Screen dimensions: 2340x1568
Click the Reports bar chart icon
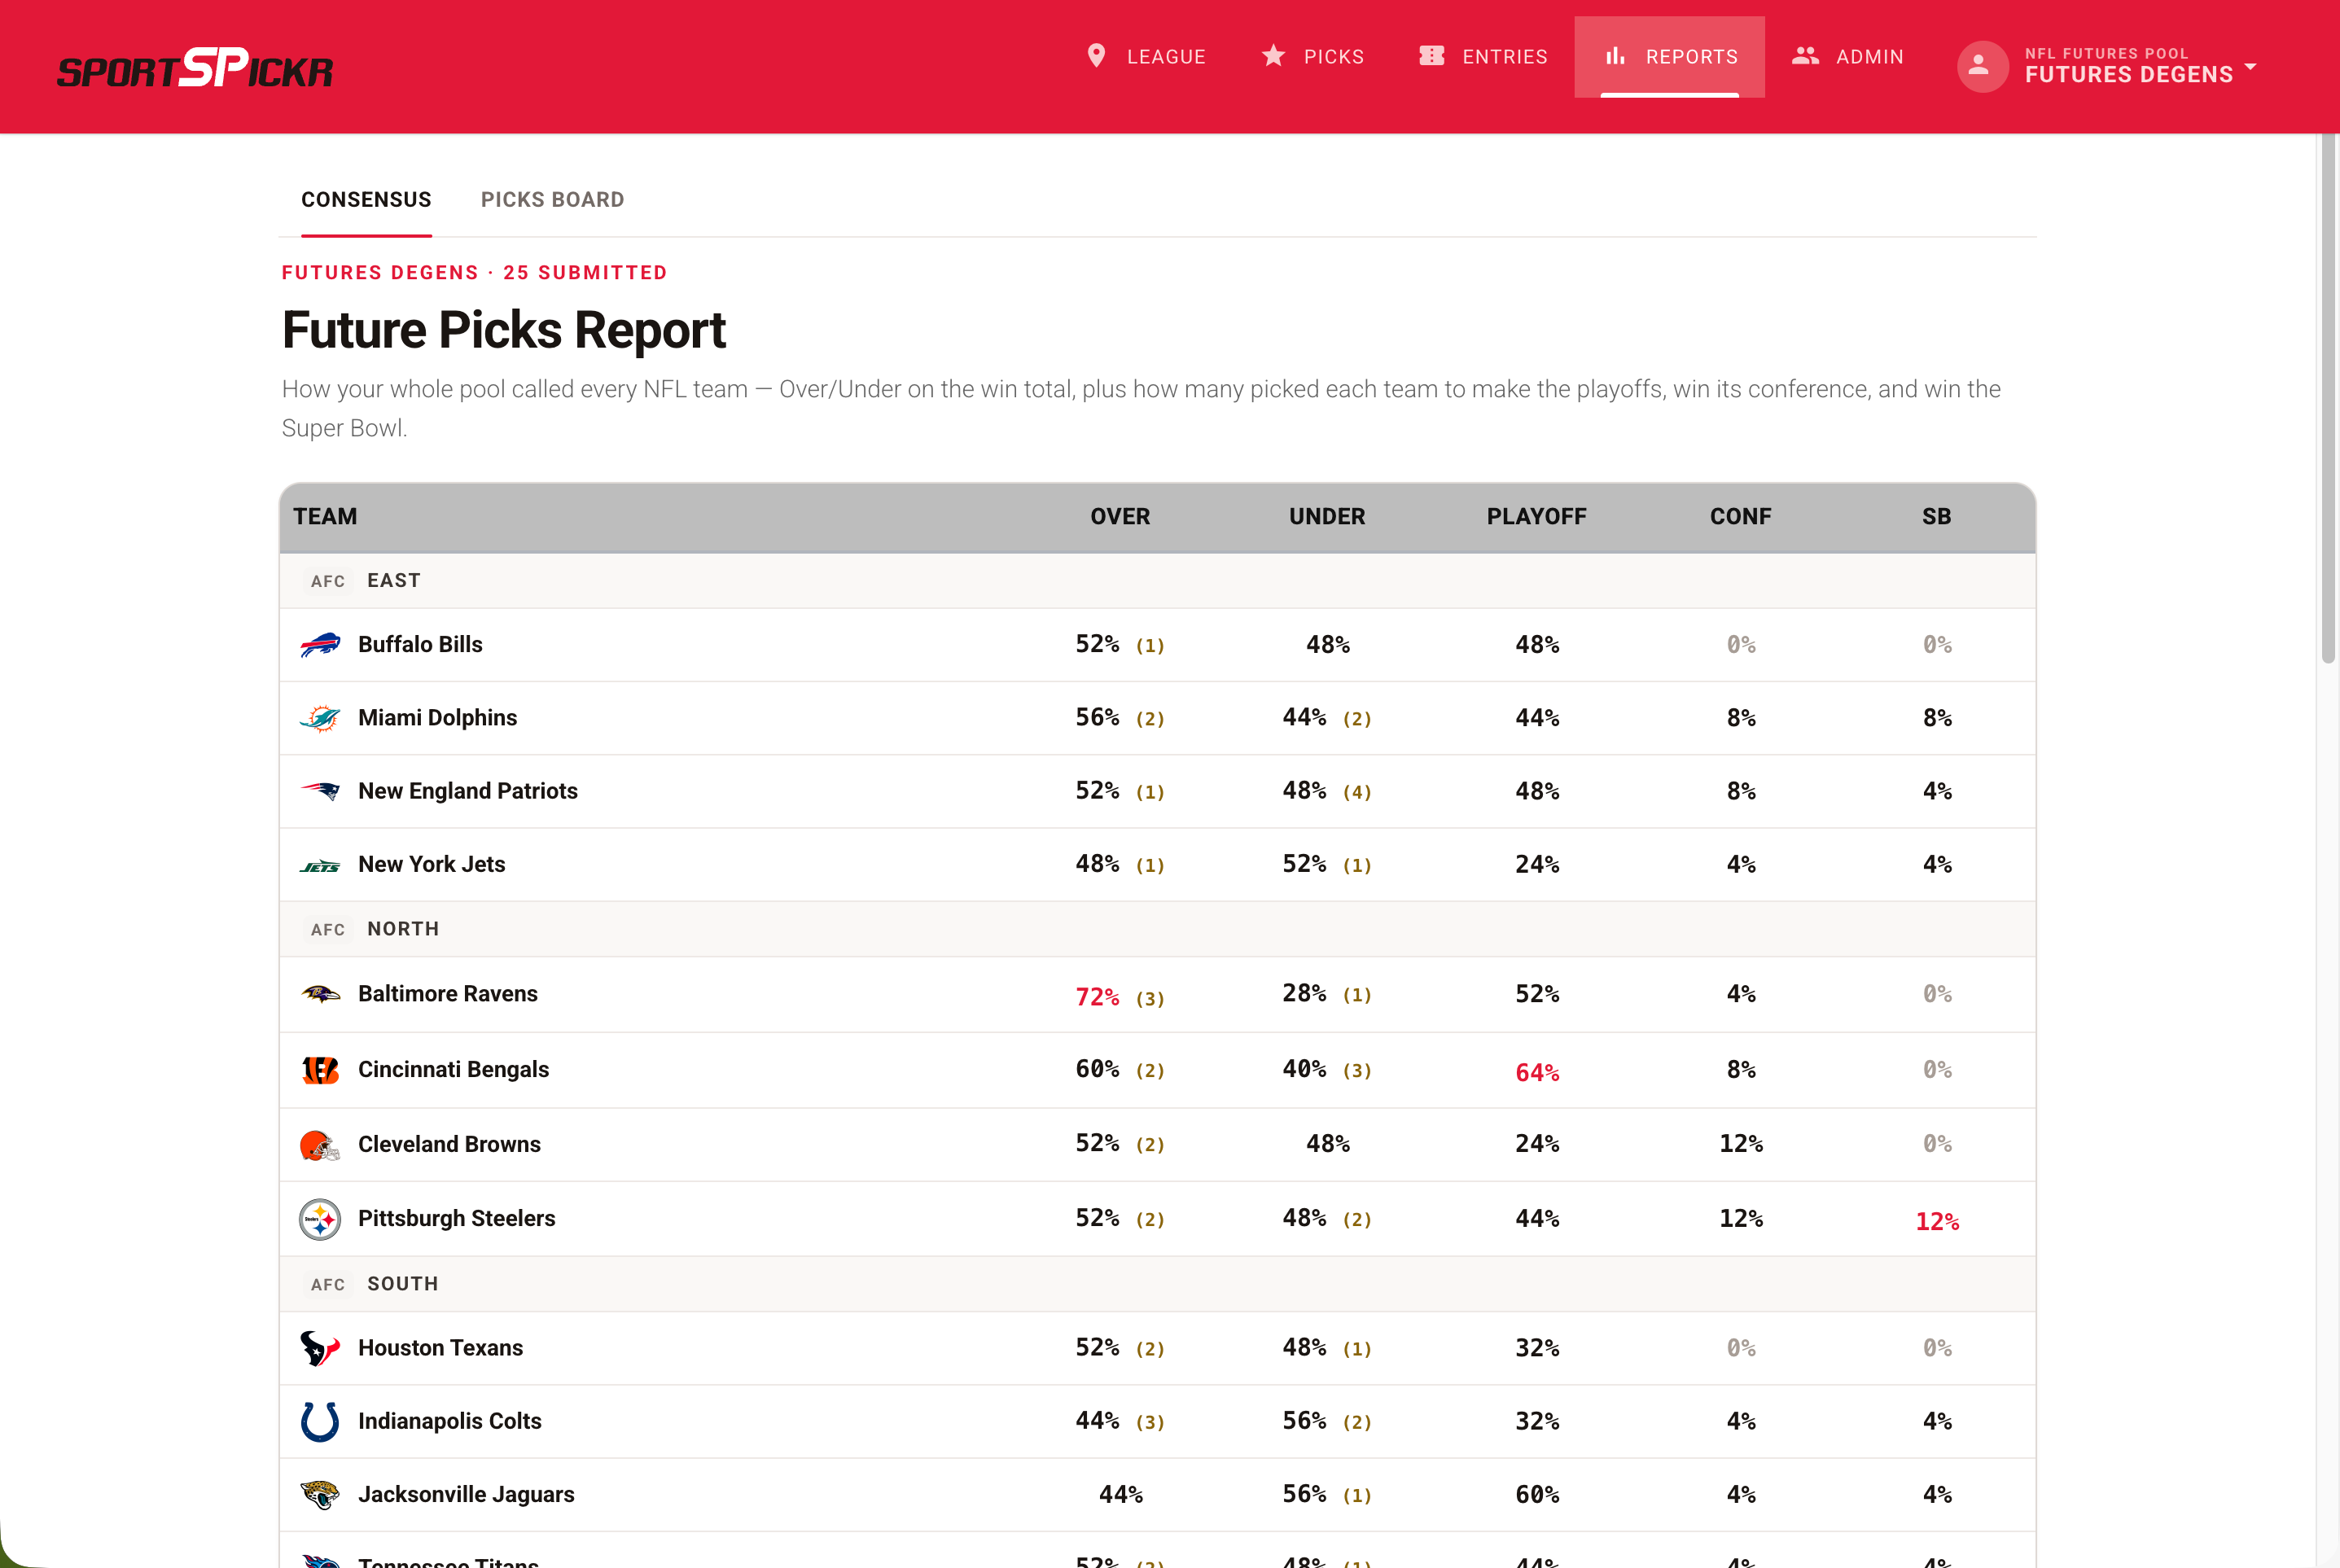[x=1615, y=56]
